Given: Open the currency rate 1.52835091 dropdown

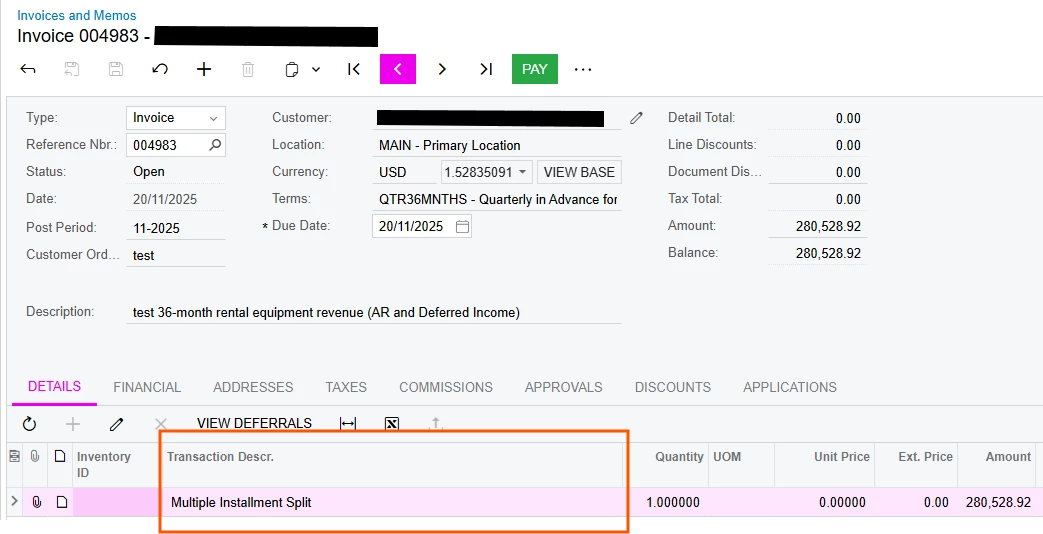Looking at the screenshot, I should [x=523, y=172].
